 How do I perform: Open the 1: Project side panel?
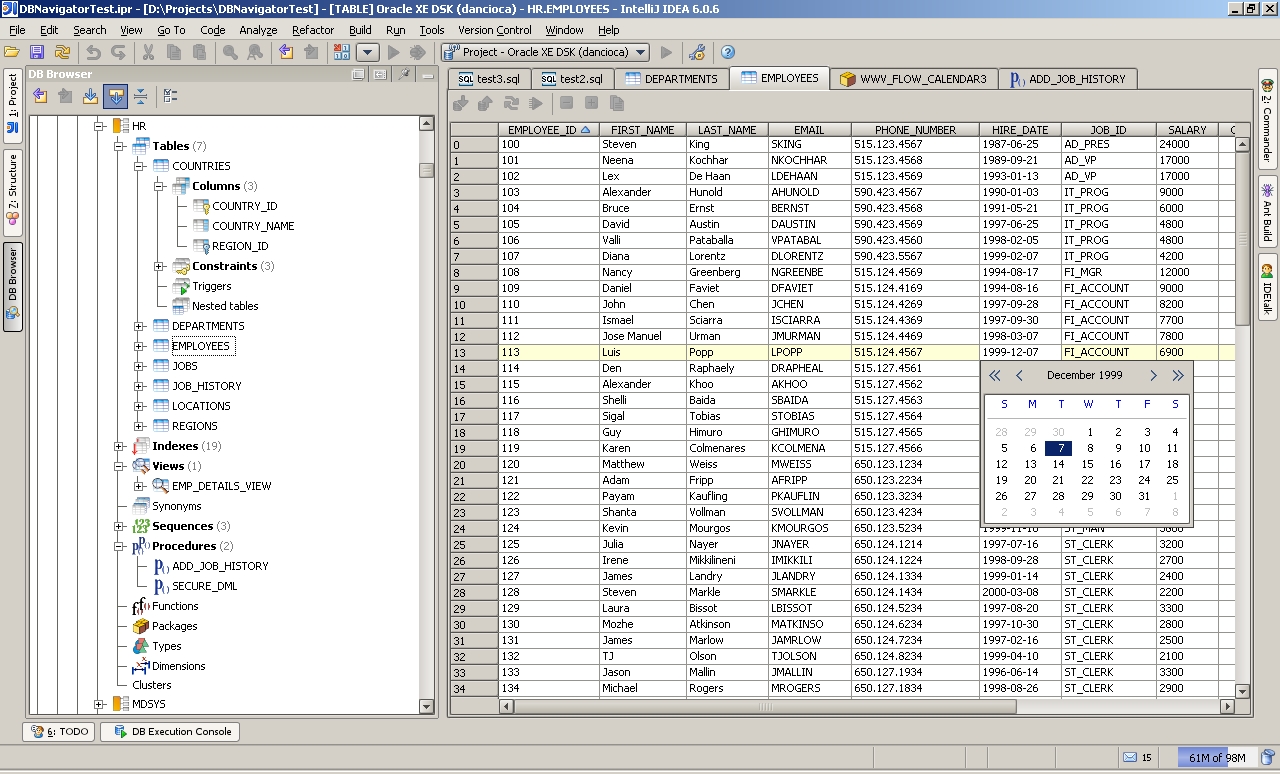click(13, 104)
